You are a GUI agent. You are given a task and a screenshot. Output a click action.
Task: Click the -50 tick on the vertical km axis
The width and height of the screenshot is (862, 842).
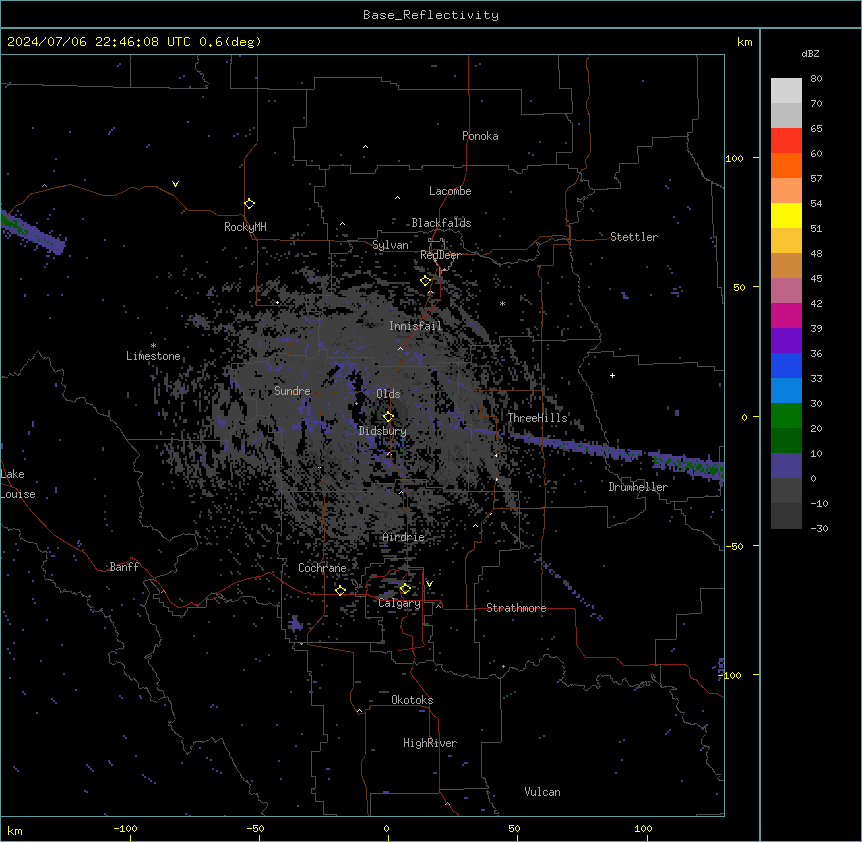point(734,546)
